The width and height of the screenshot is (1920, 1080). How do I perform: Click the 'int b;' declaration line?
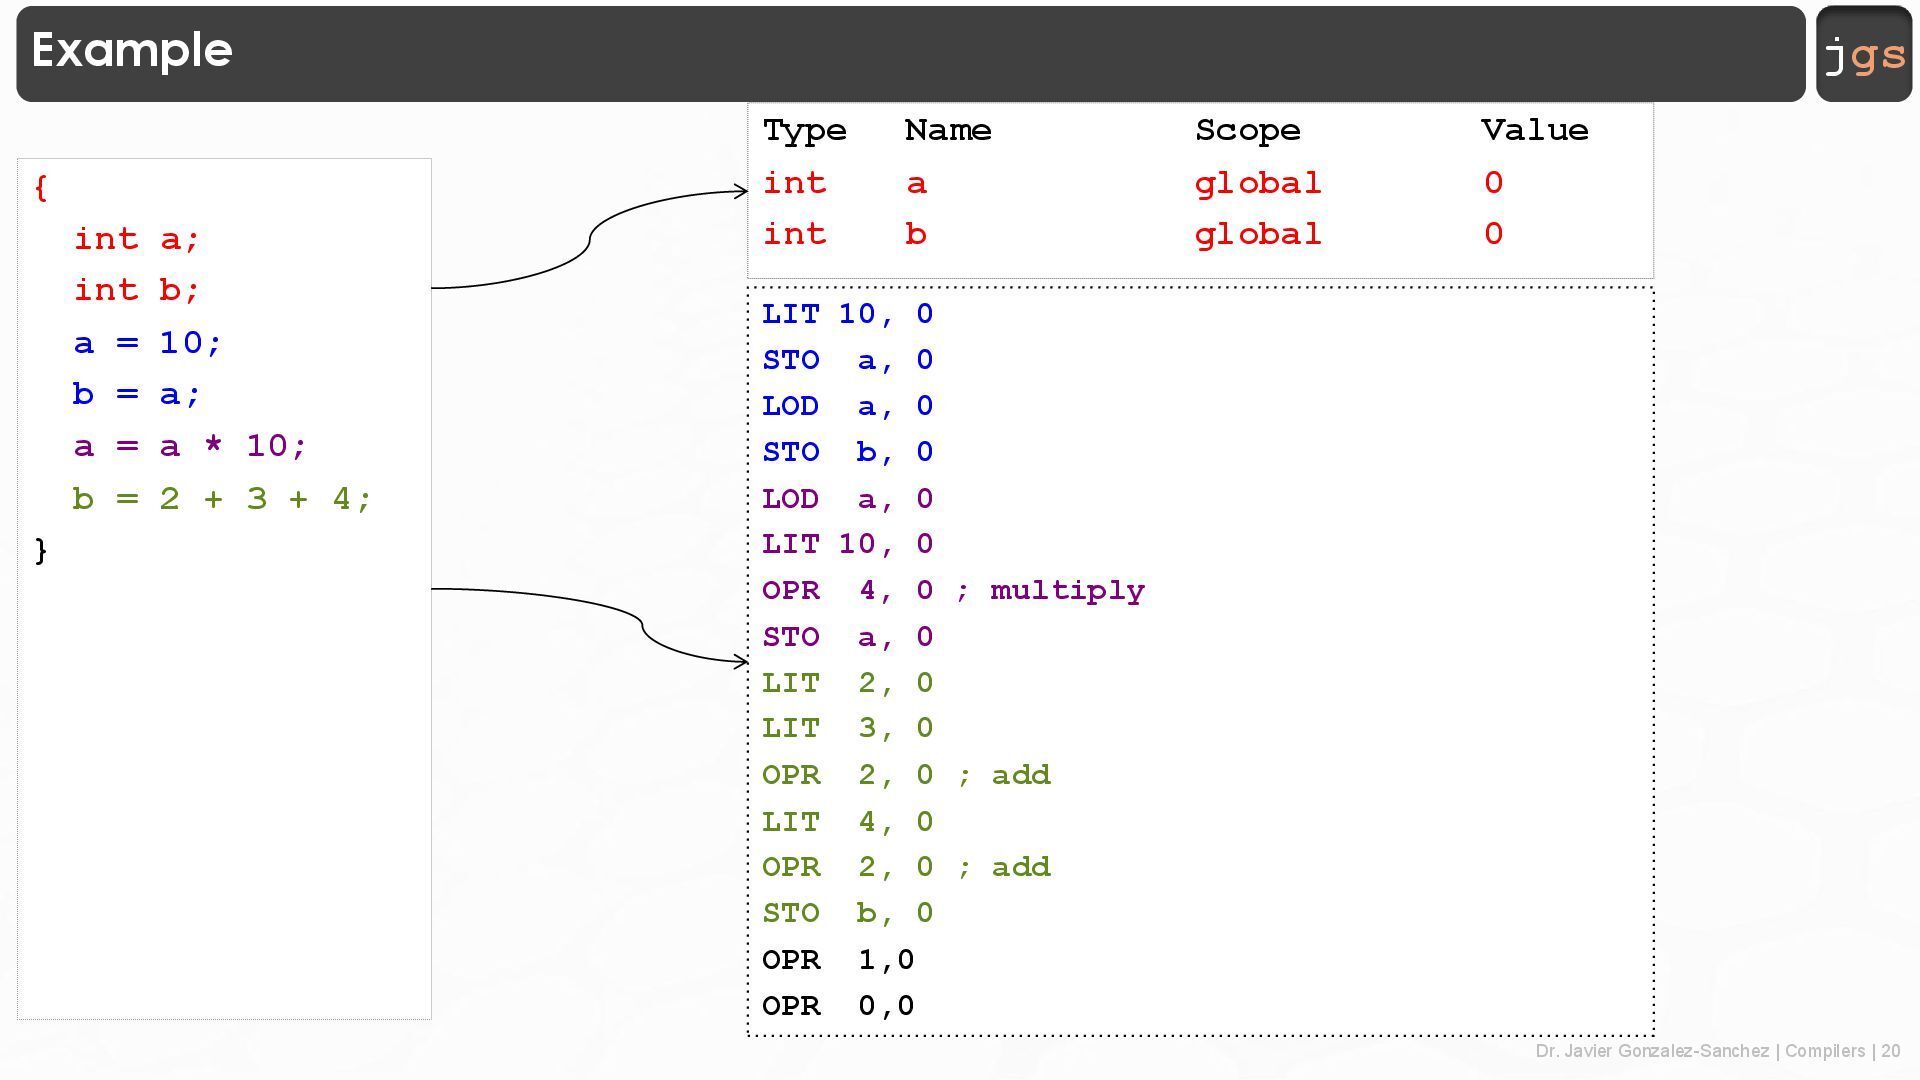tap(137, 290)
